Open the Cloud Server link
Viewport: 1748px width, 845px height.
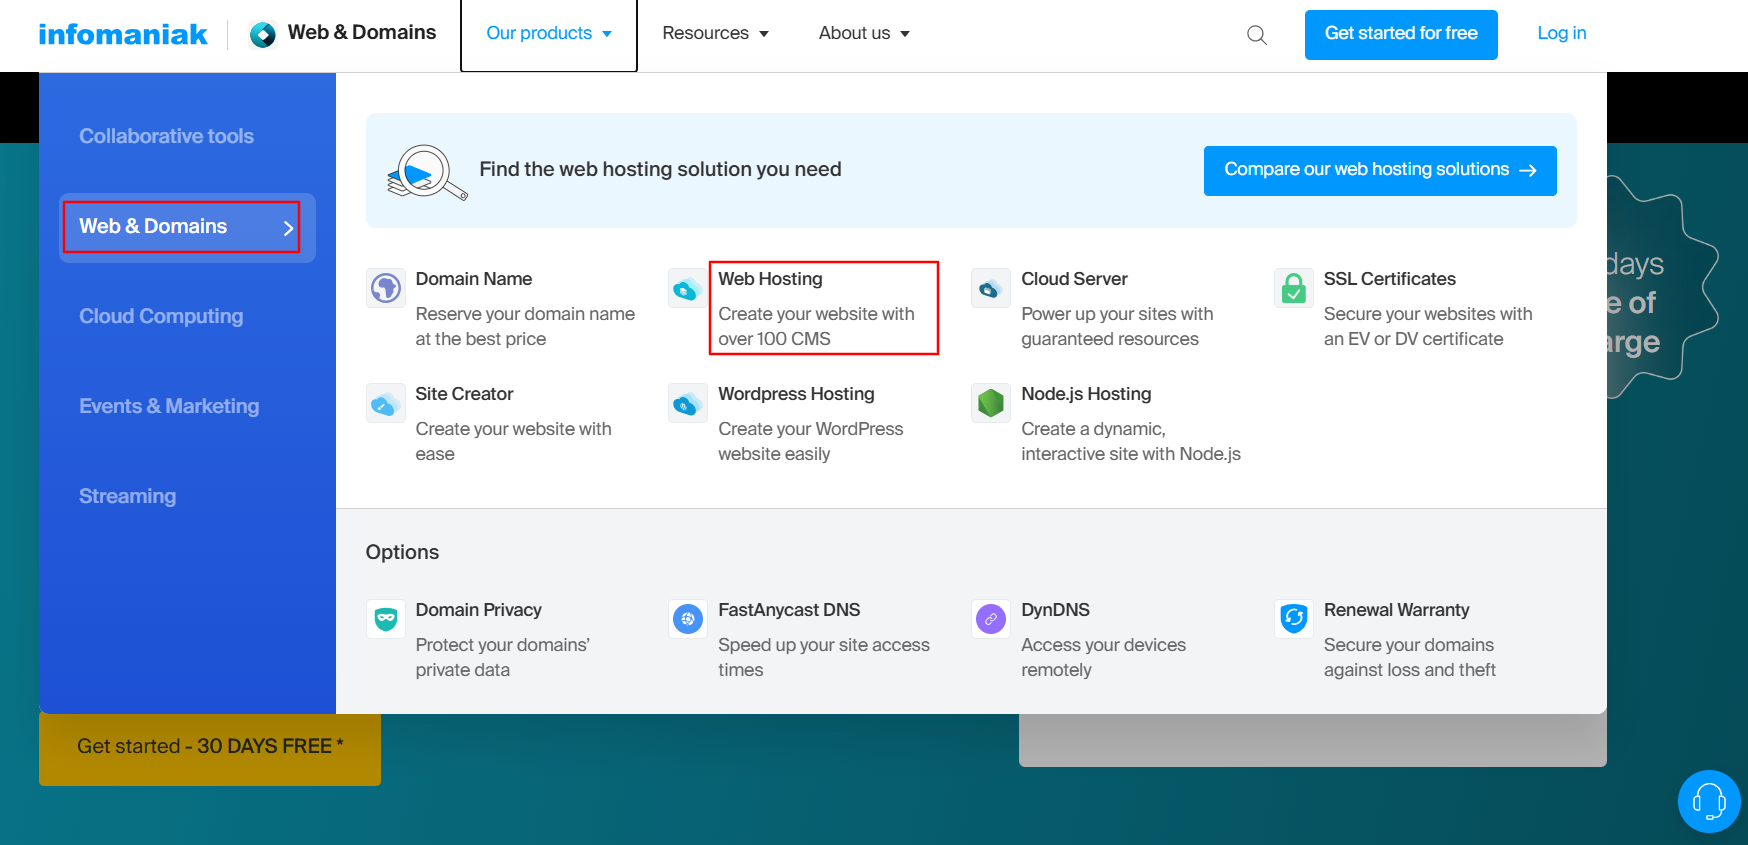click(1074, 279)
